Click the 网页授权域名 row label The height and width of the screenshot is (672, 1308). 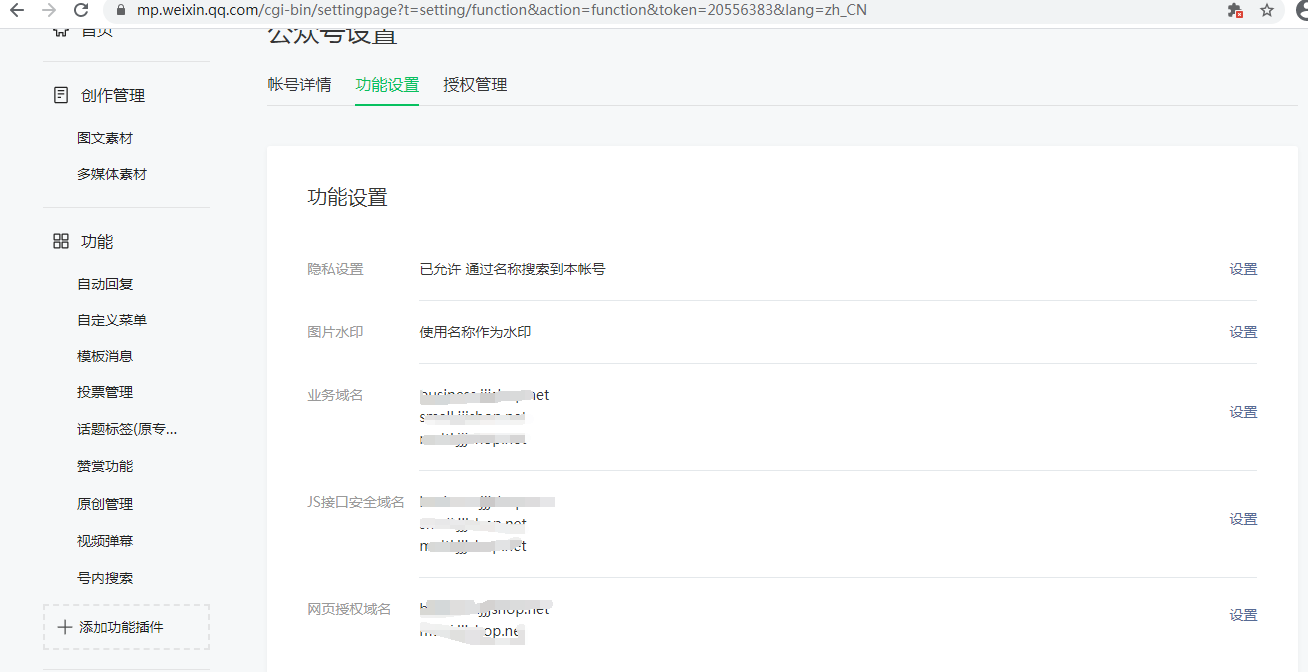coord(349,609)
